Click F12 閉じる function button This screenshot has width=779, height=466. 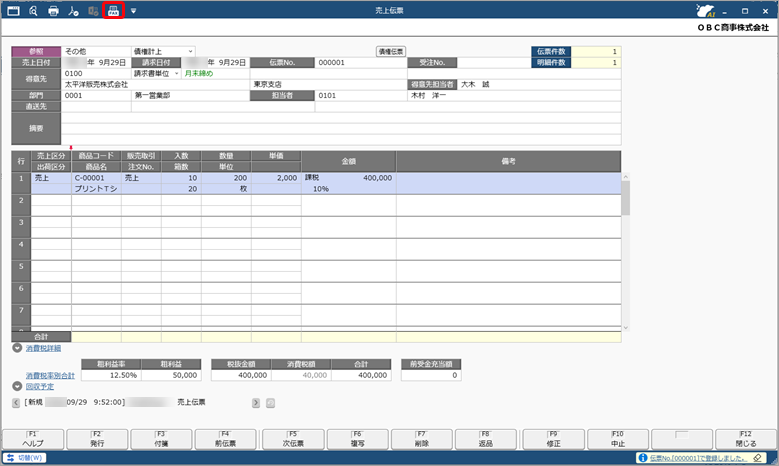tap(746, 439)
